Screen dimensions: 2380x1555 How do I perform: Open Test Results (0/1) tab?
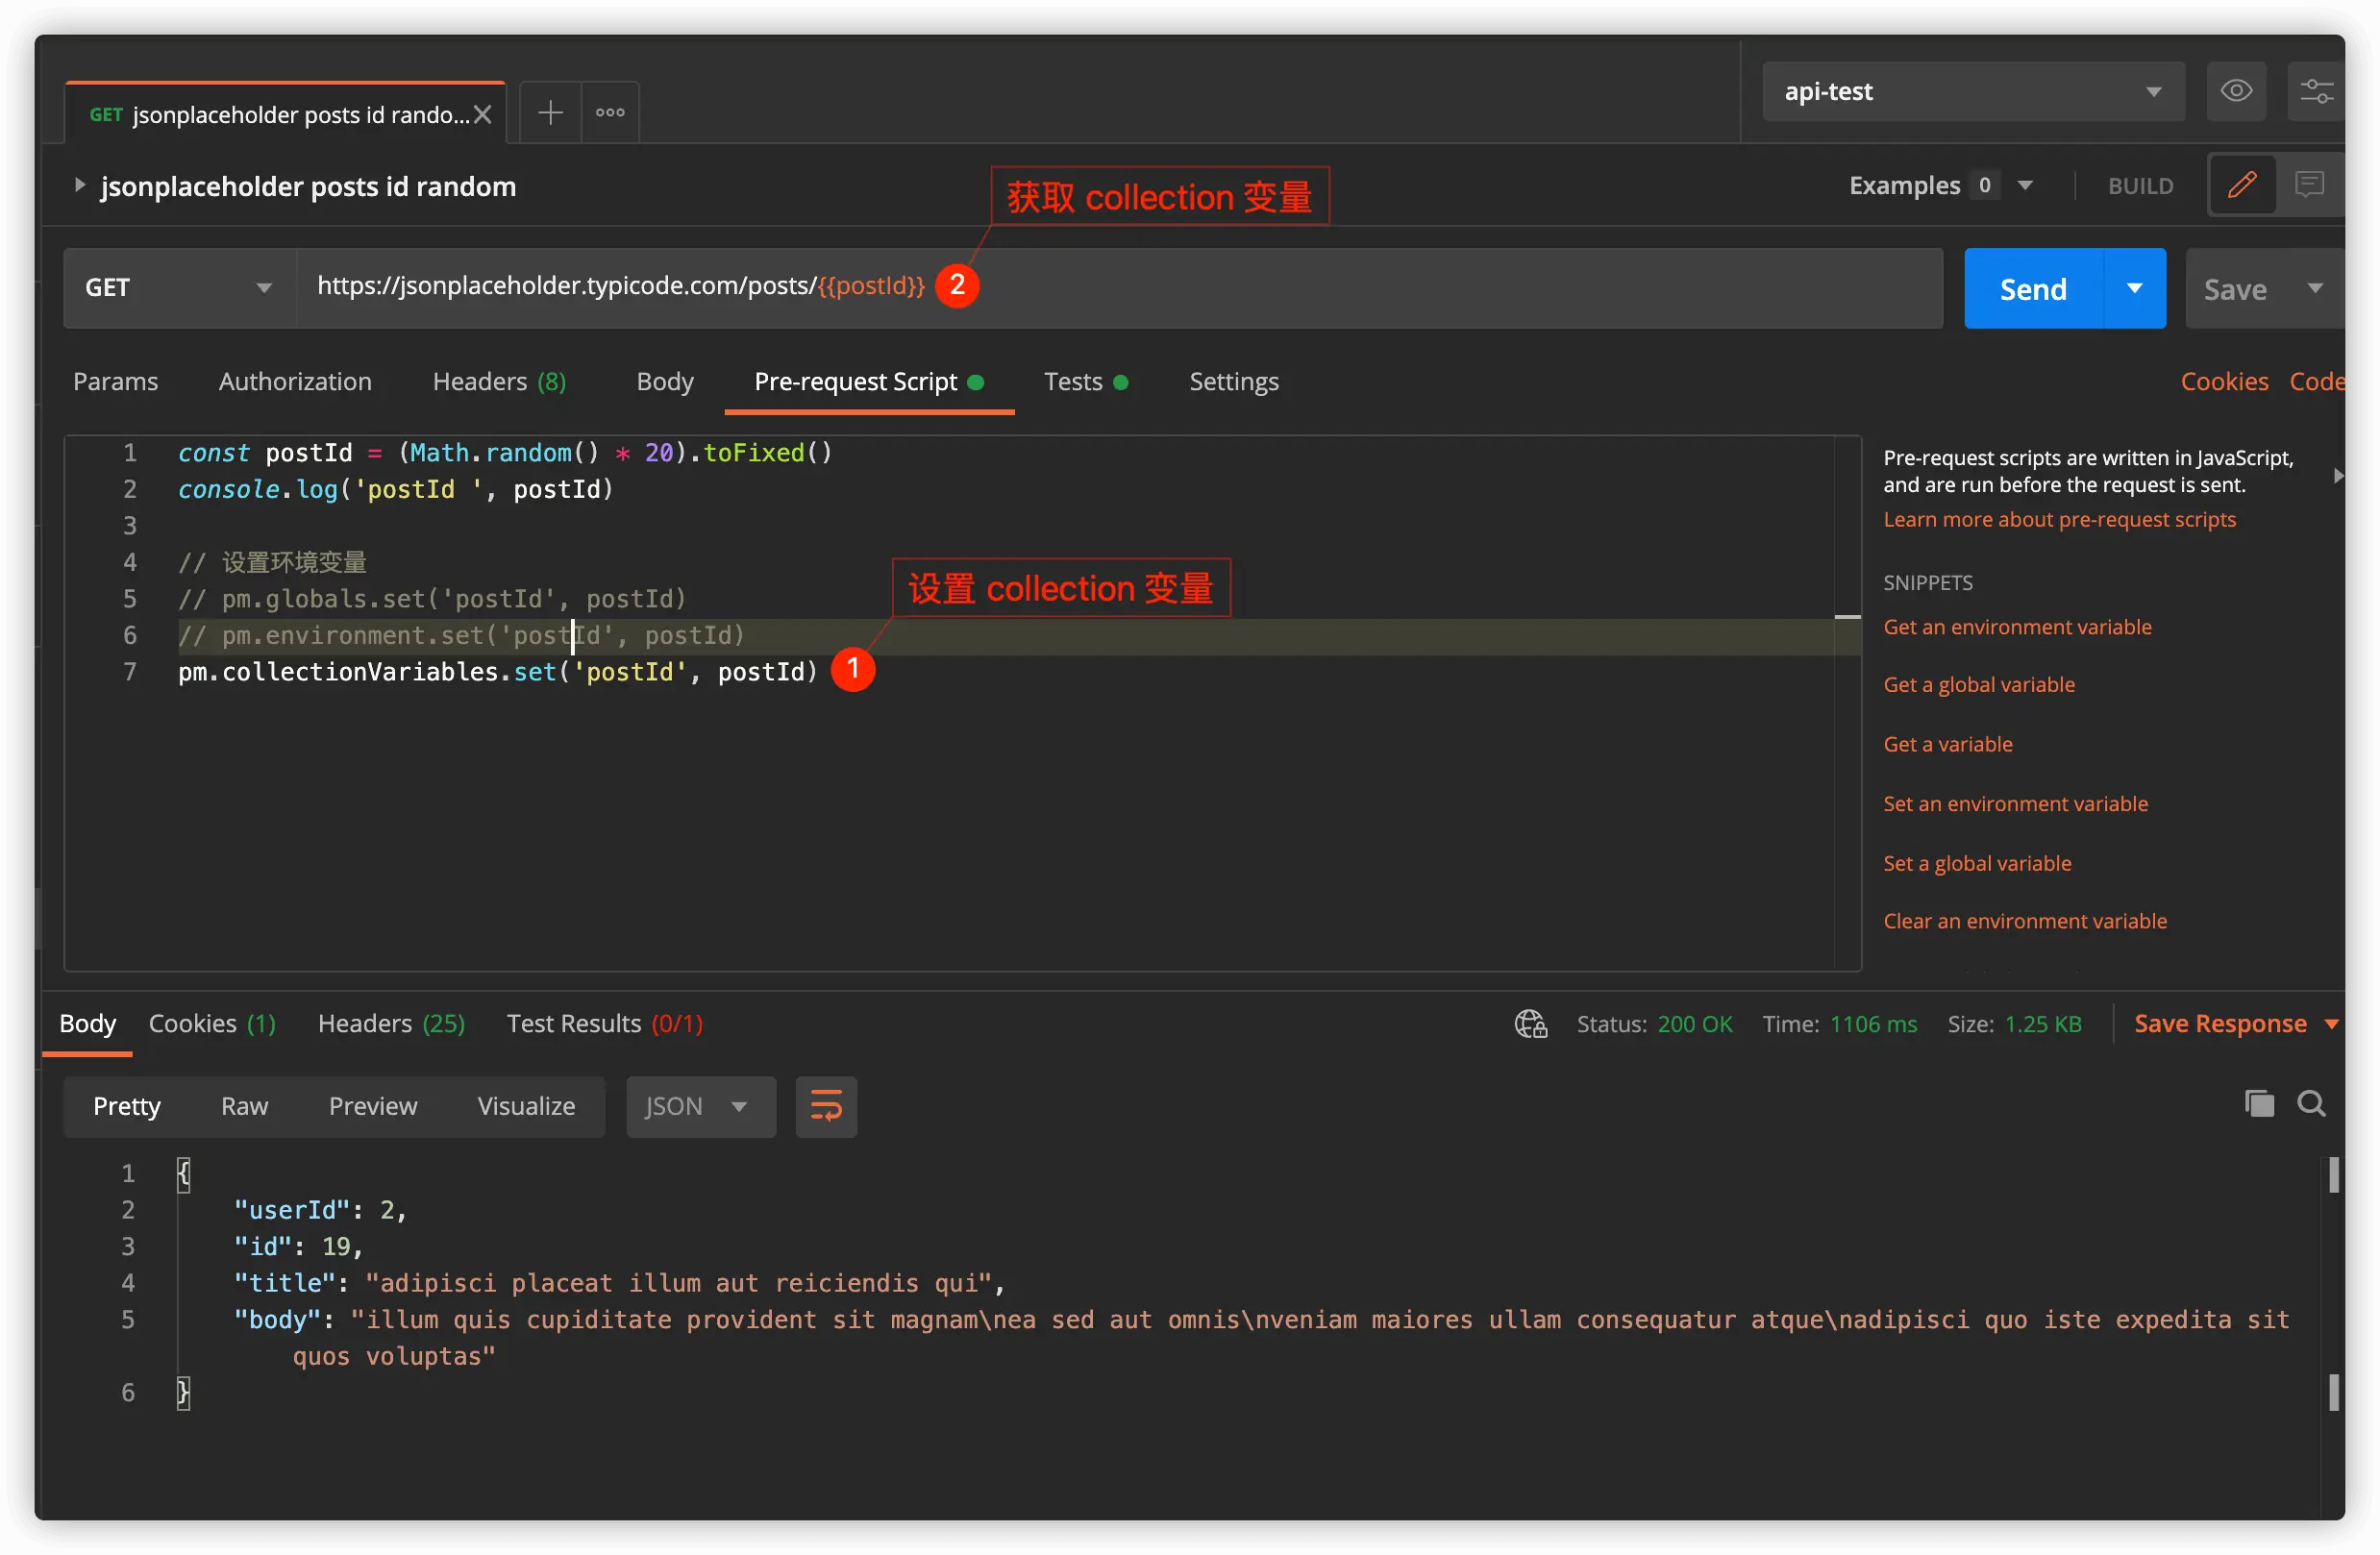[x=604, y=1024]
